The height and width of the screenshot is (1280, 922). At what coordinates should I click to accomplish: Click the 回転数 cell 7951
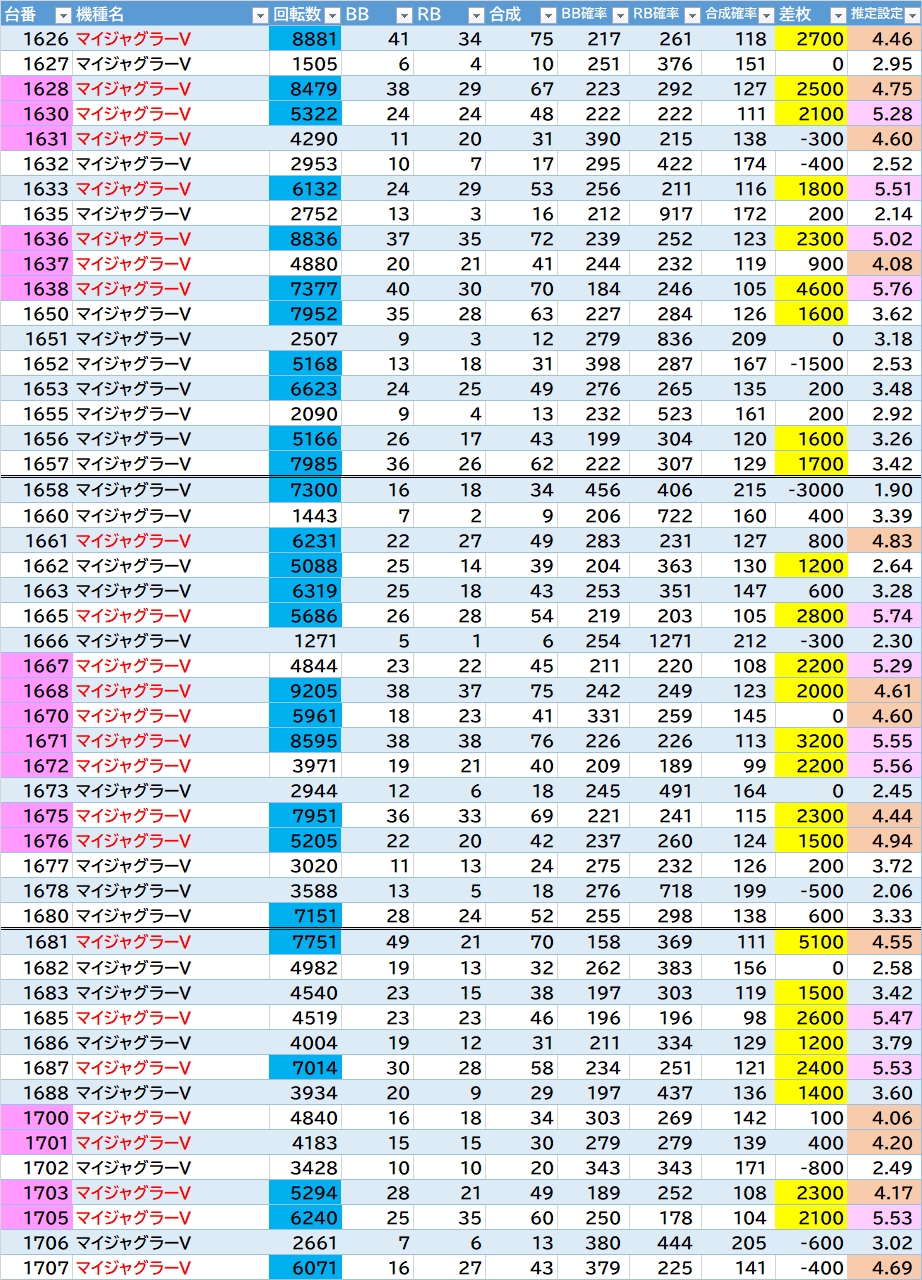click(x=305, y=816)
